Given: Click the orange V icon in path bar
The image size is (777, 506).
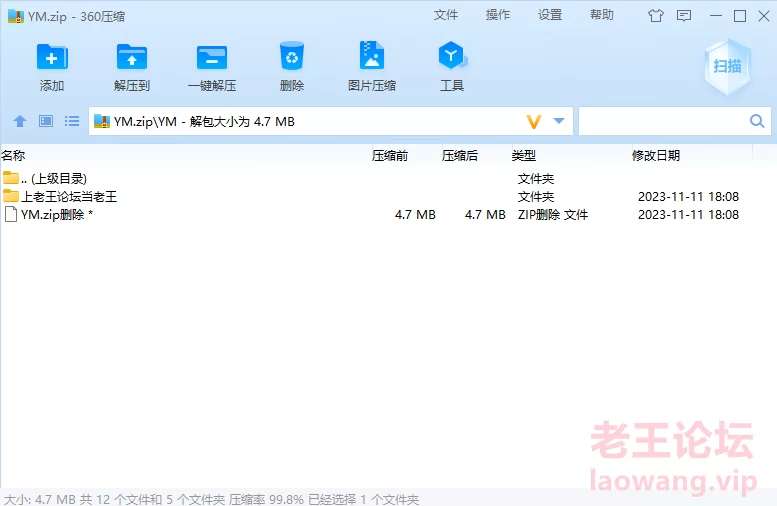Looking at the screenshot, I should [x=534, y=121].
